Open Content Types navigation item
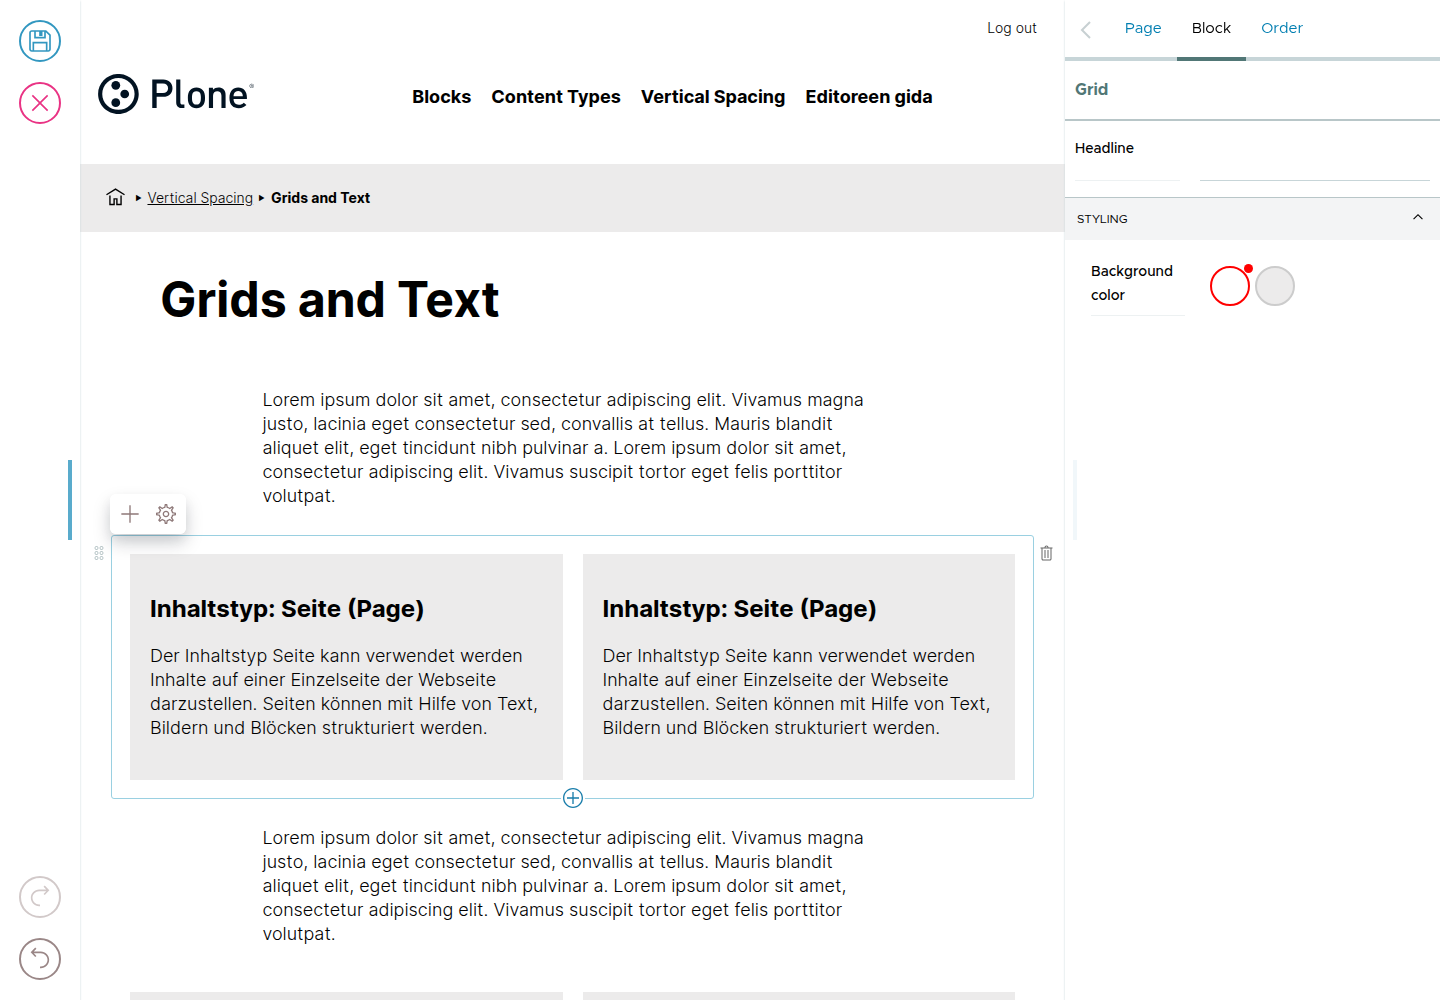This screenshot has width=1440, height=1000. [556, 97]
